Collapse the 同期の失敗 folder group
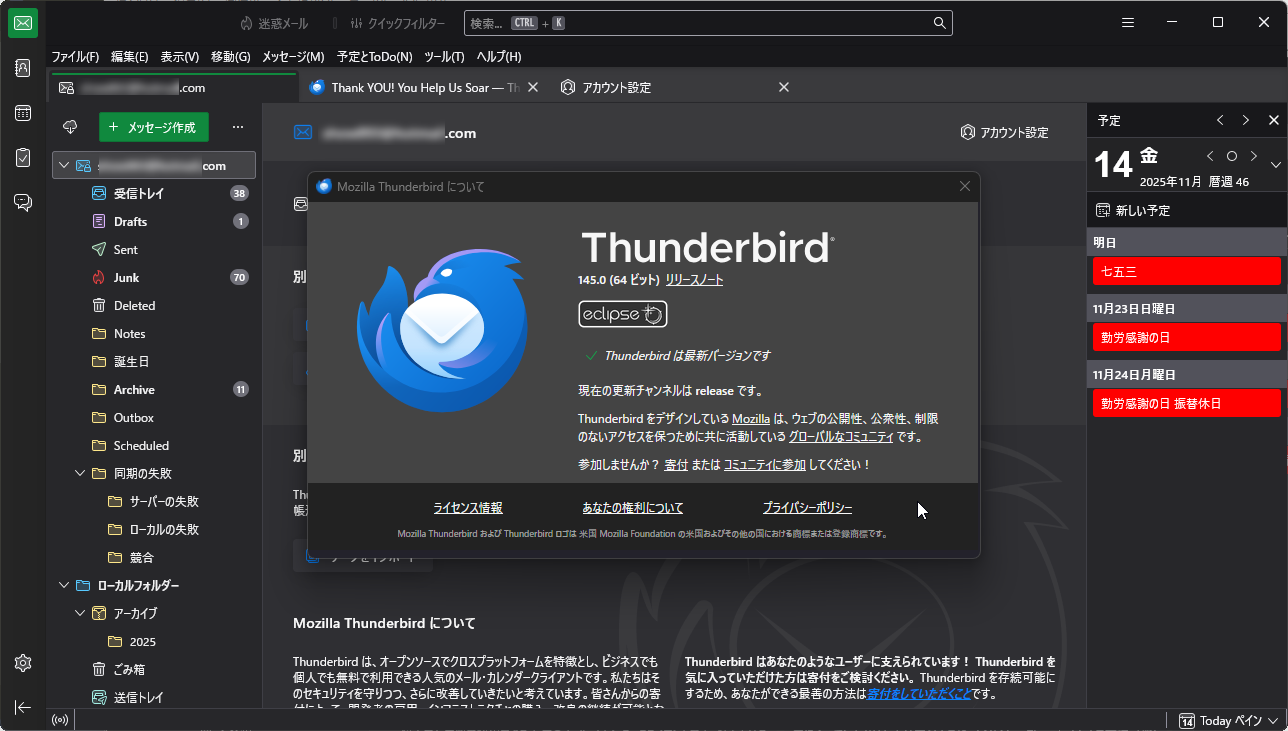This screenshot has width=1288, height=731. [x=80, y=473]
